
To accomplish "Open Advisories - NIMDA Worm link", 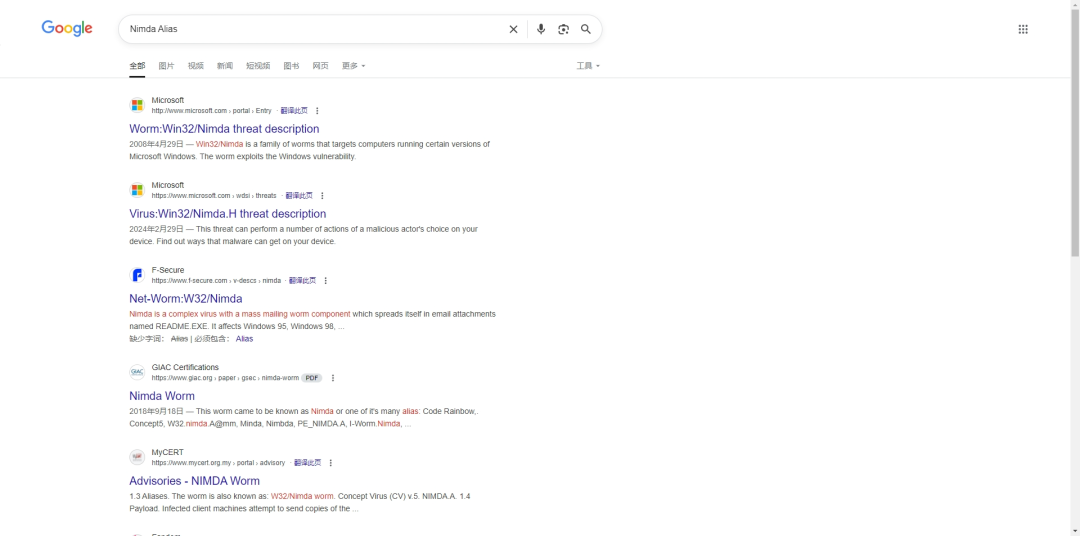I will [194, 481].
